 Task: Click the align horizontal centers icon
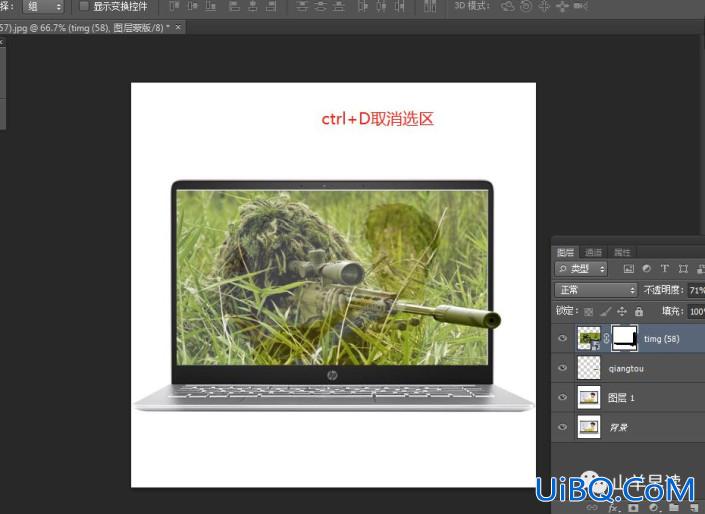(x=253, y=6)
